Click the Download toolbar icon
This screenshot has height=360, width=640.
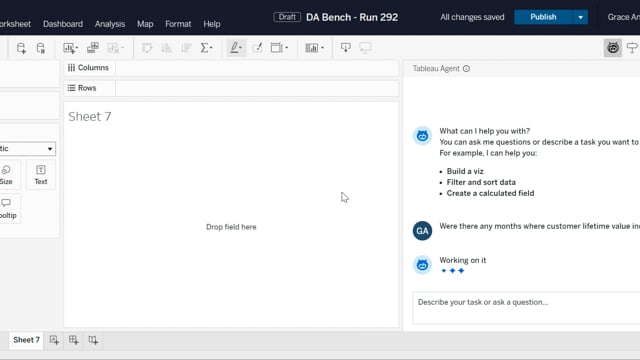coord(346,48)
